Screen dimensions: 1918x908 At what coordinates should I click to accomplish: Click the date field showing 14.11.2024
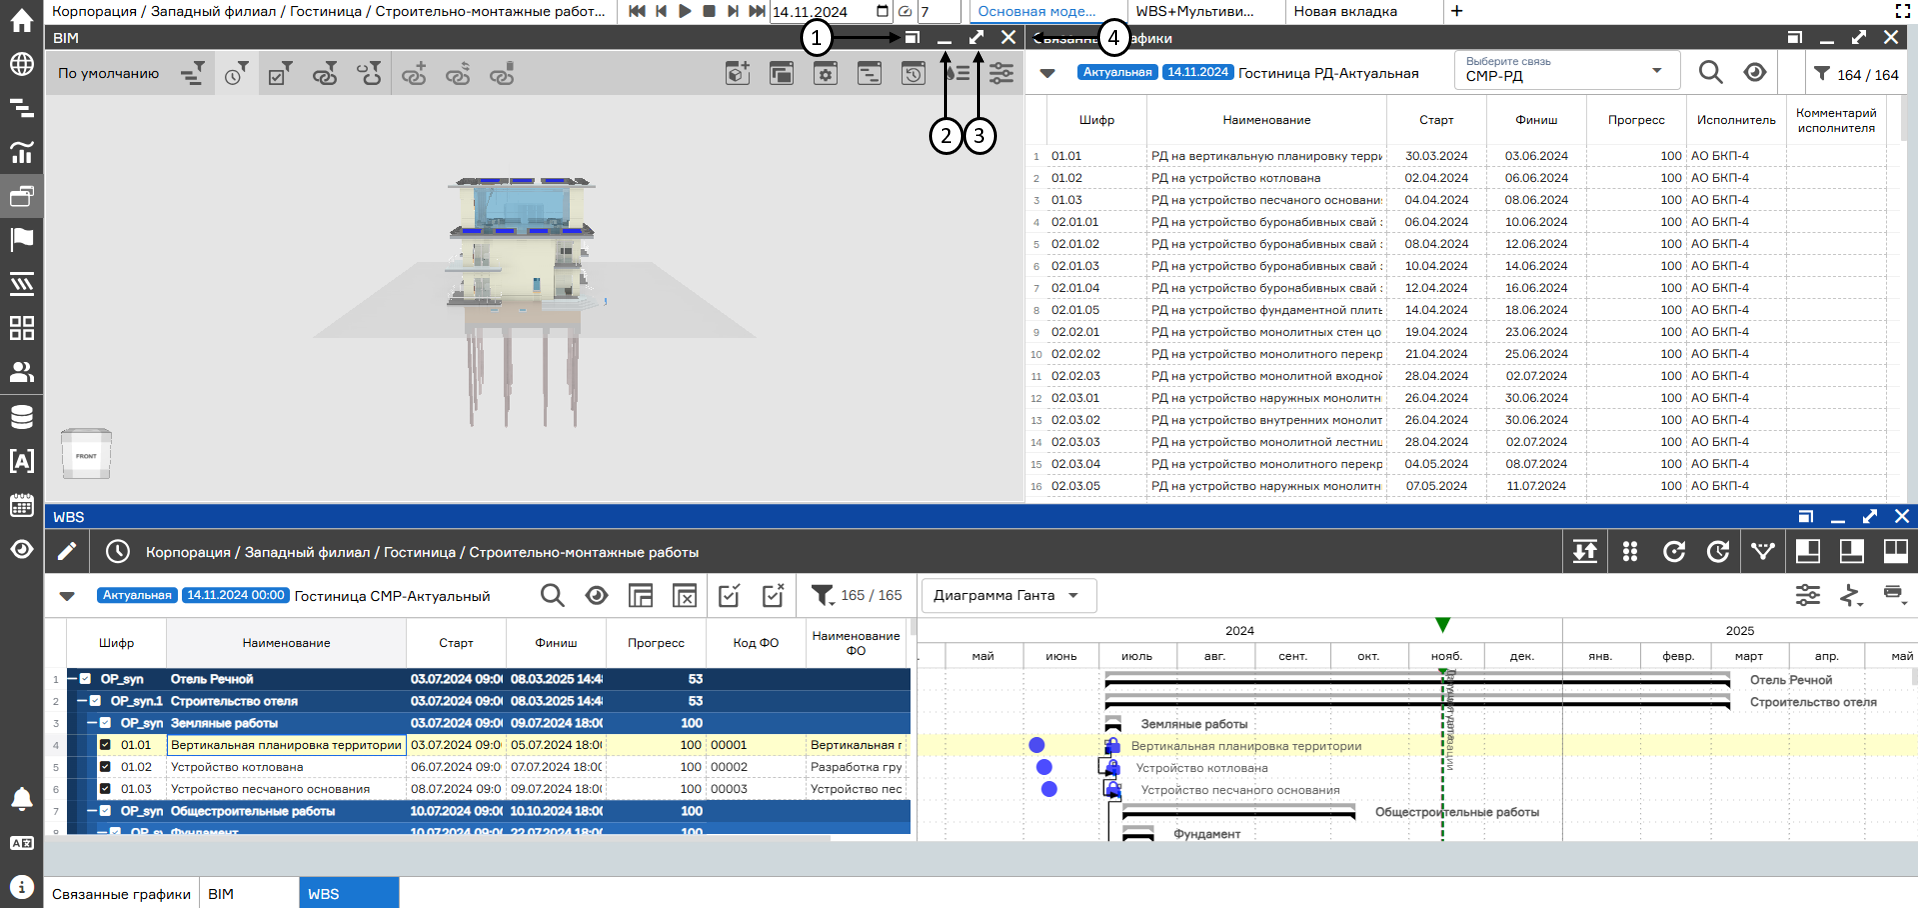pos(830,11)
